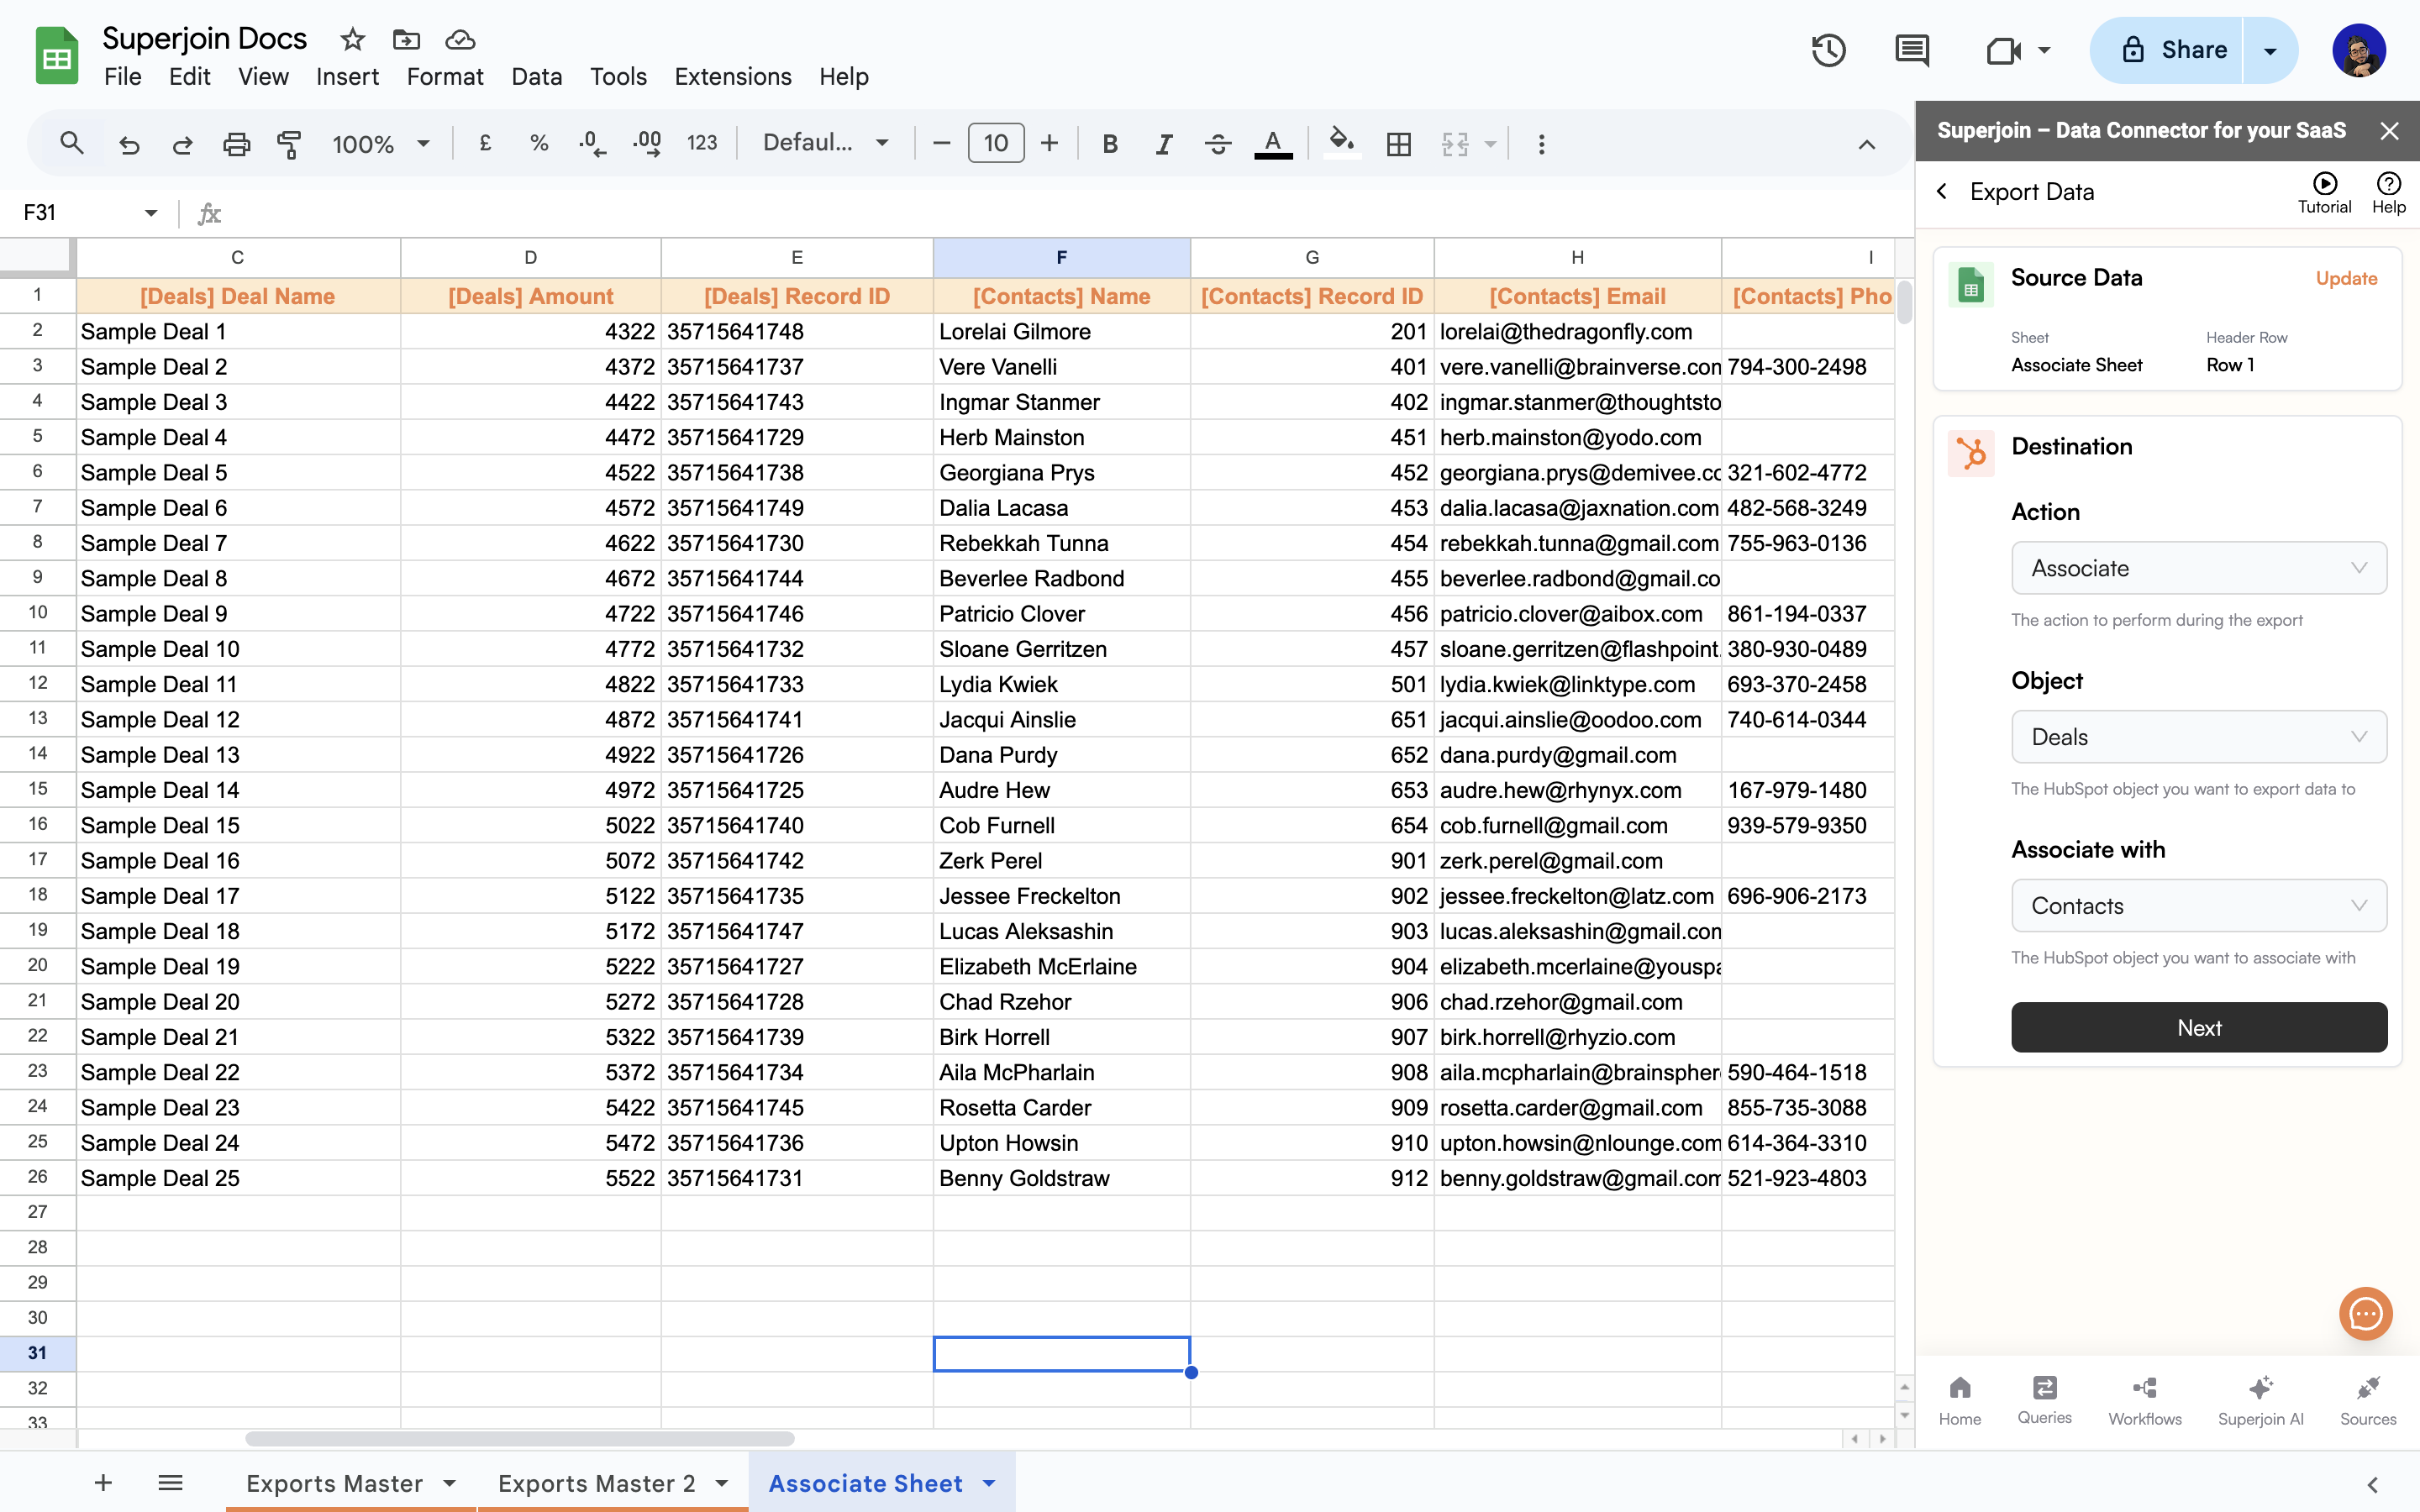The height and width of the screenshot is (1512, 2420).
Task: Open the Object dropdown showing Deals
Action: coord(2198,737)
